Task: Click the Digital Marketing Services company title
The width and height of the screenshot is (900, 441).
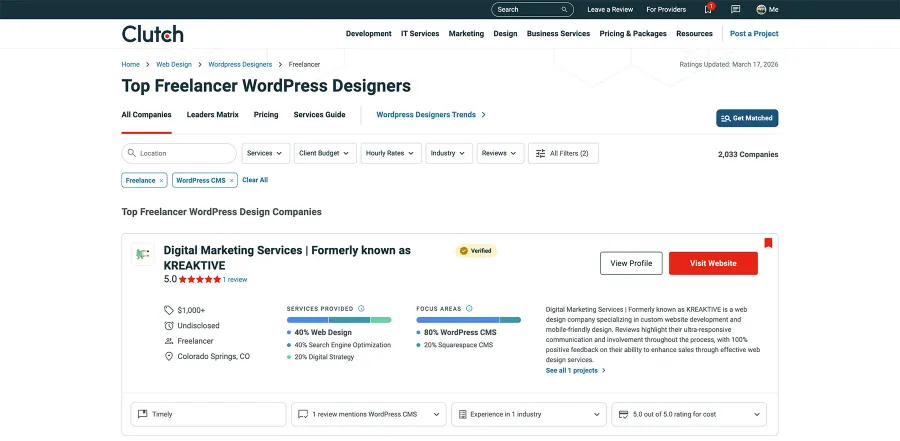Action: coord(287,258)
